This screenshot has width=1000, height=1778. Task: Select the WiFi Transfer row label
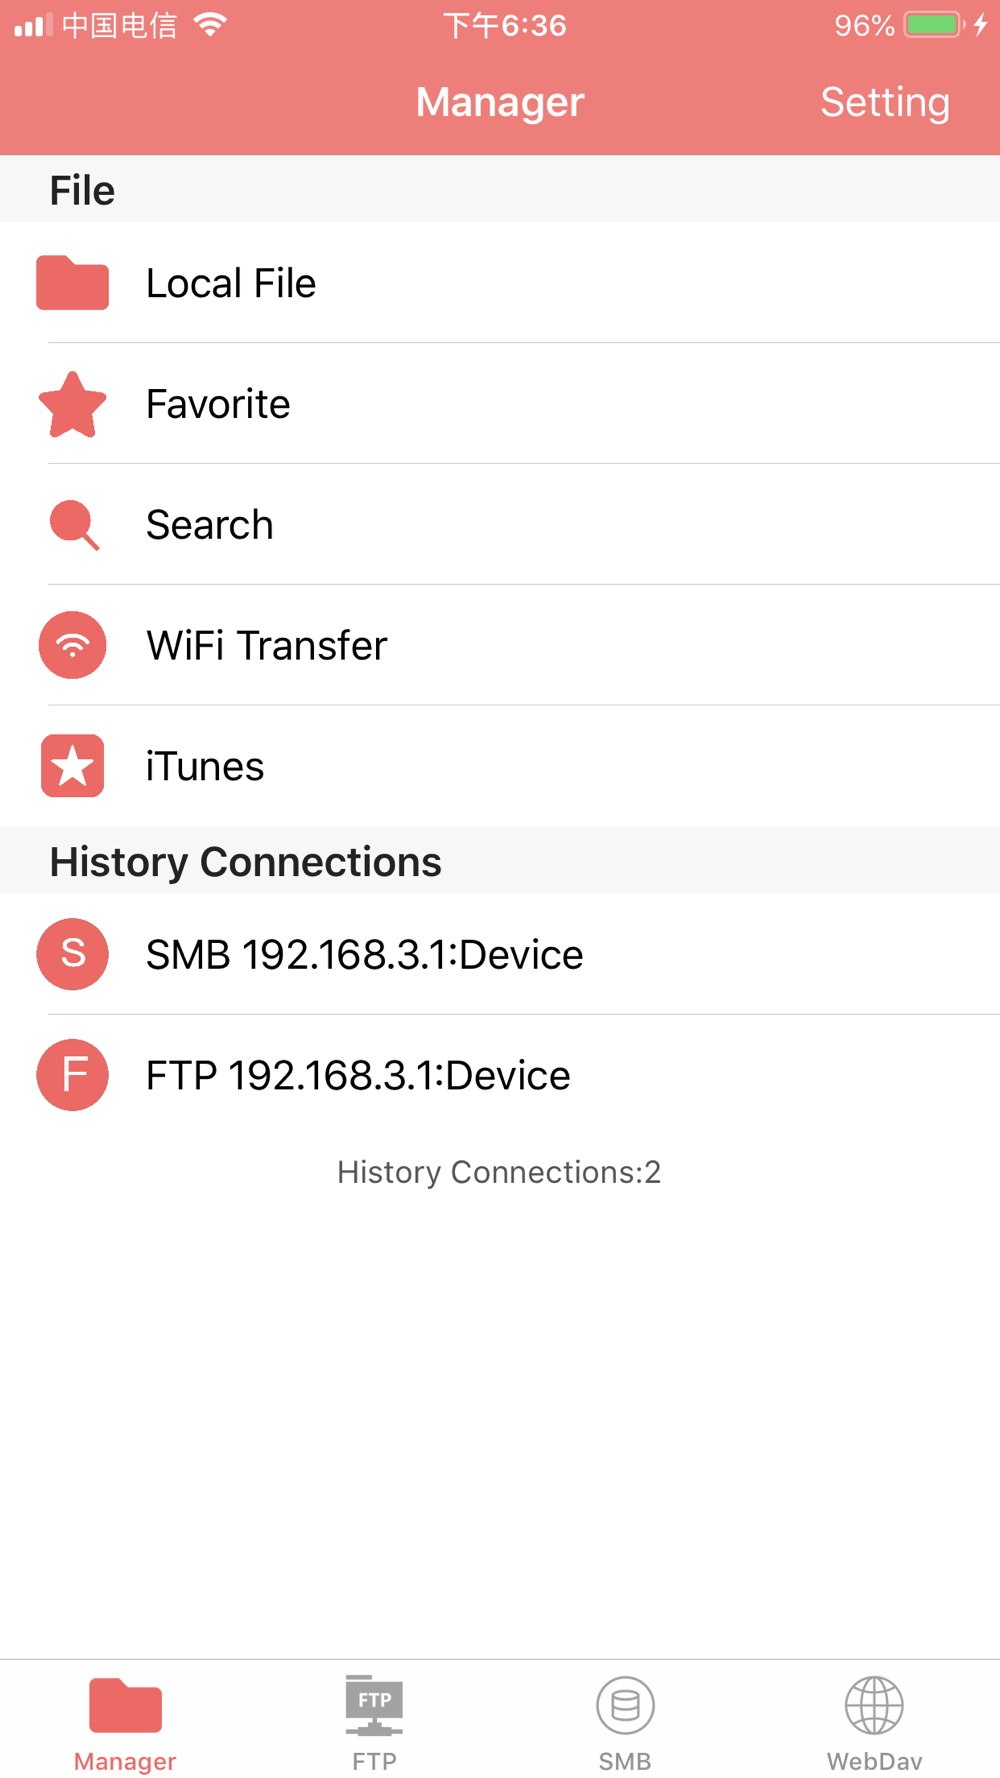[x=266, y=645]
